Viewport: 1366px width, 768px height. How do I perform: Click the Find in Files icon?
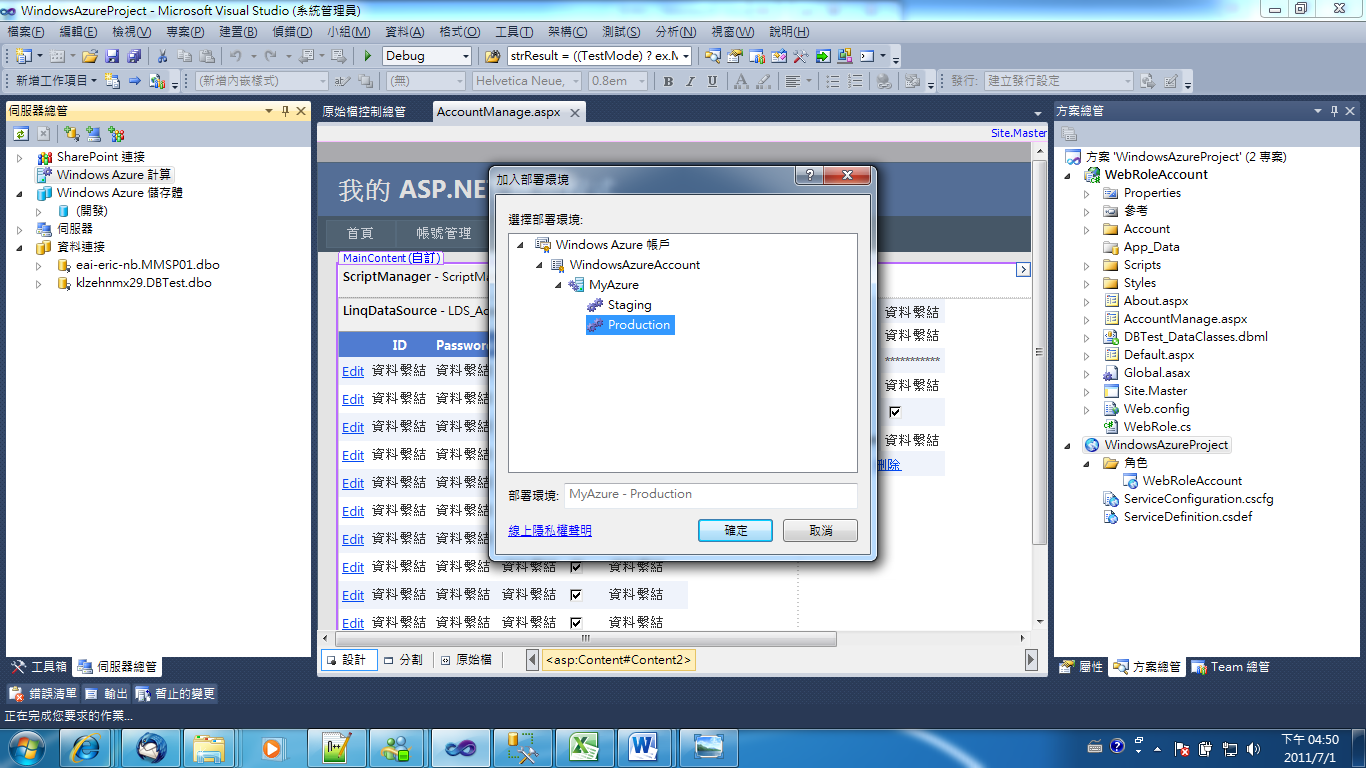coord(492,56)
